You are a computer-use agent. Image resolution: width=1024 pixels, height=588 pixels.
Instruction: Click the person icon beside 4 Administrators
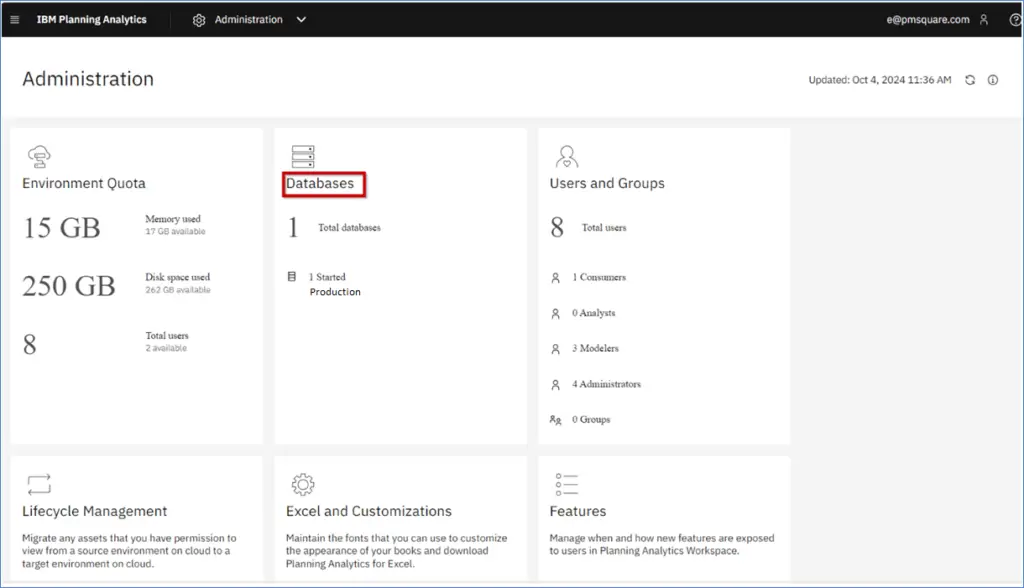[555, 385]
